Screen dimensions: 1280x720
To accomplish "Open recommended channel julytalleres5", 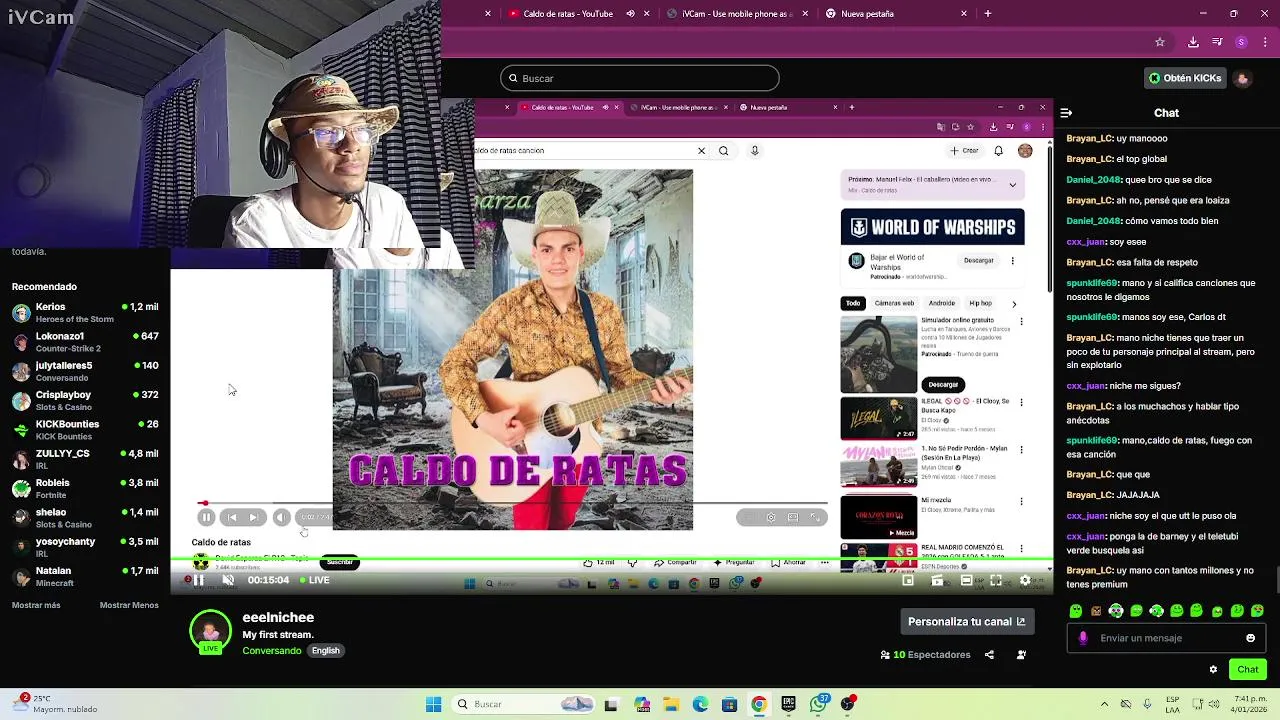I will [x=85, y=371].
